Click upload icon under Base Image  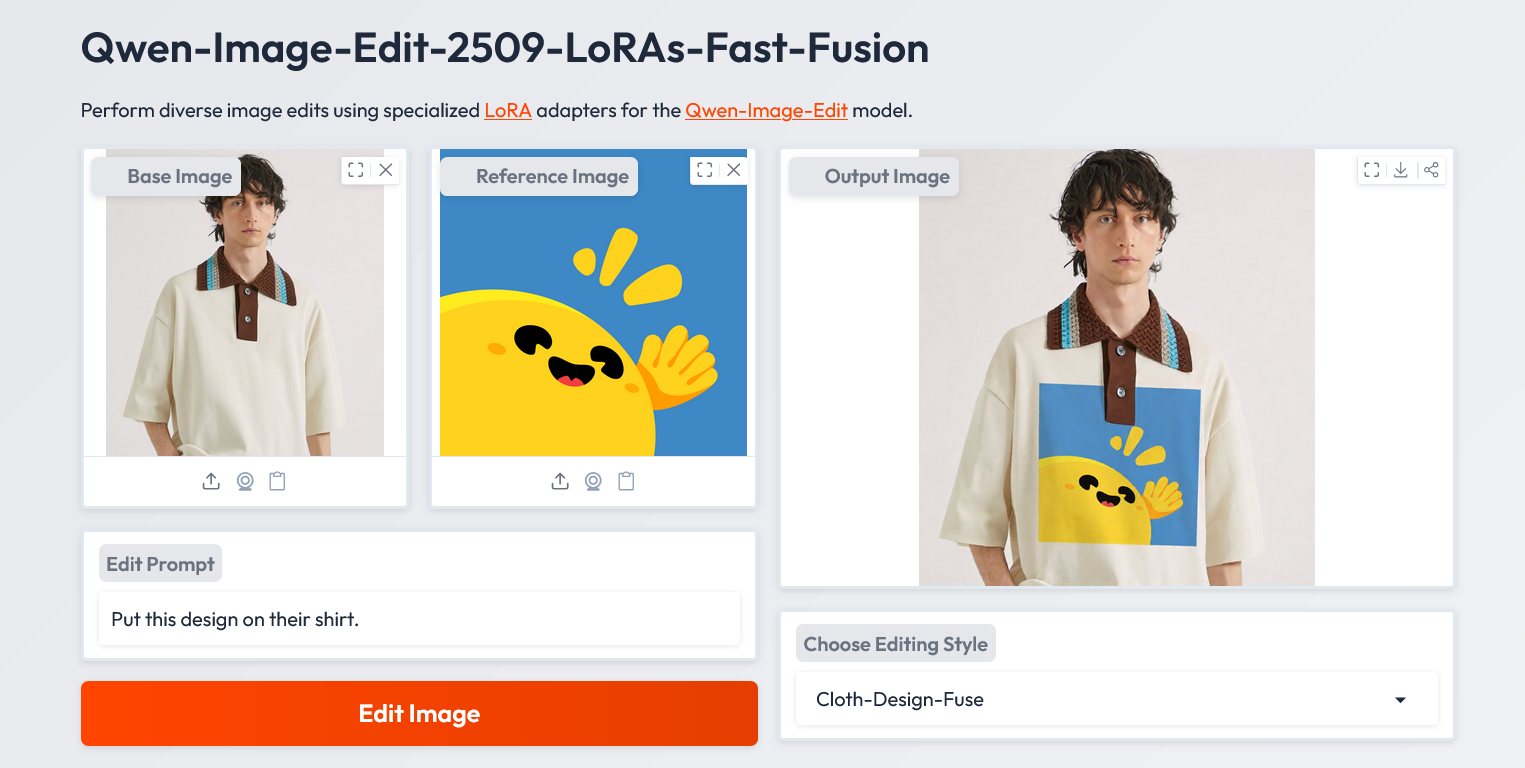(x=211, y=482)
